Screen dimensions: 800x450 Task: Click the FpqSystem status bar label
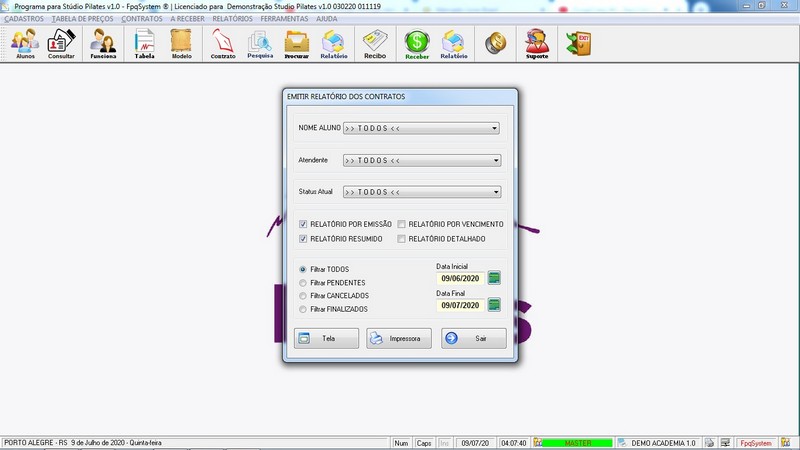tap(756, 443)
